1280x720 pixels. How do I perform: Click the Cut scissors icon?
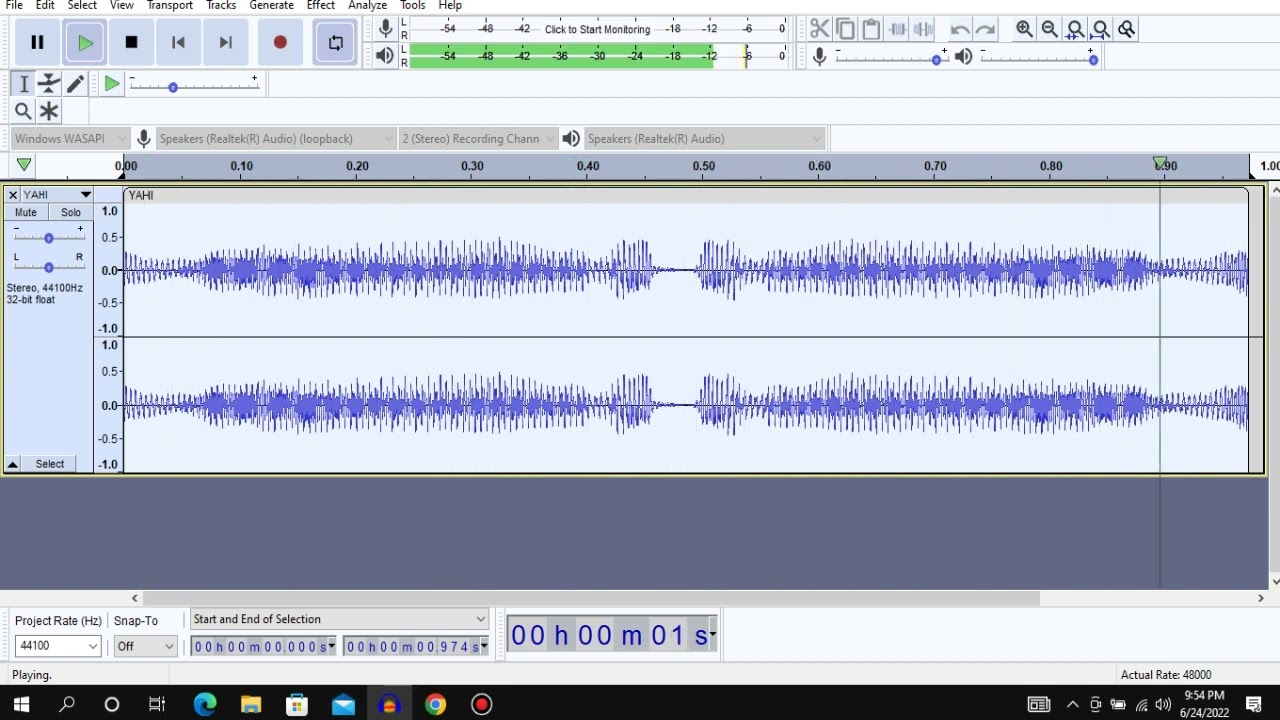pos(820,29)
